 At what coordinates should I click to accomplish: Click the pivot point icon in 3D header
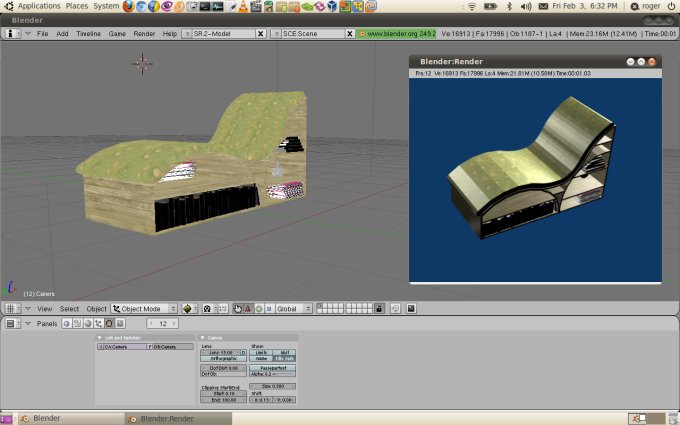click(x=207, y=308)
